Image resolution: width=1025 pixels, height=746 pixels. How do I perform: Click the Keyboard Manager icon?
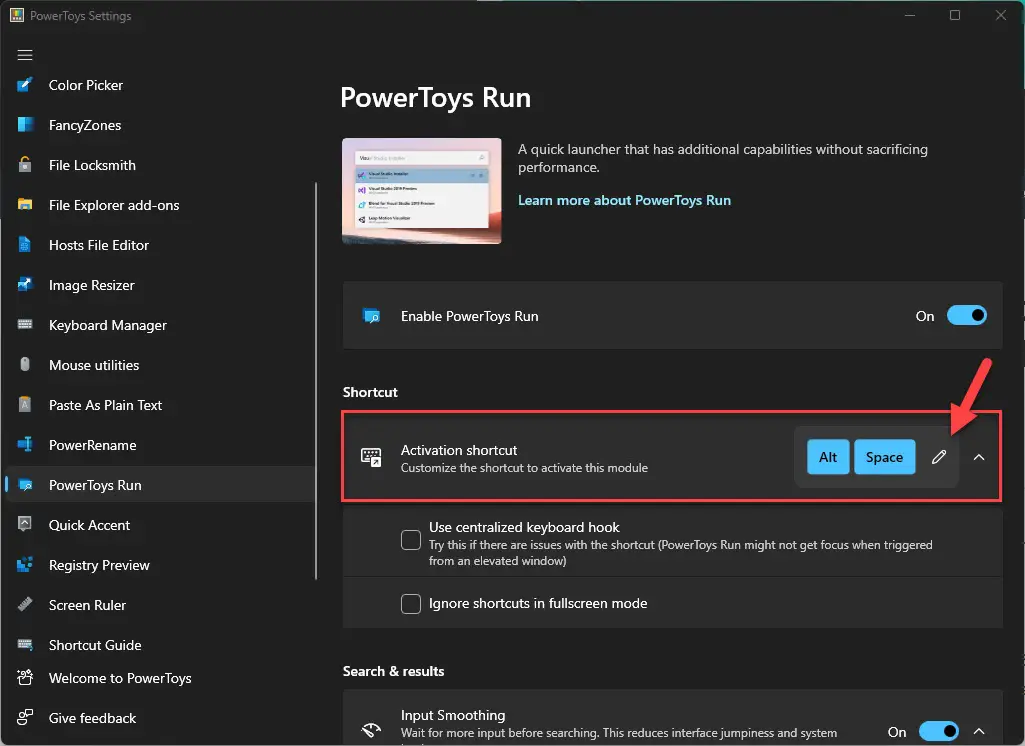pyautogui.click(x=25, y=325)
